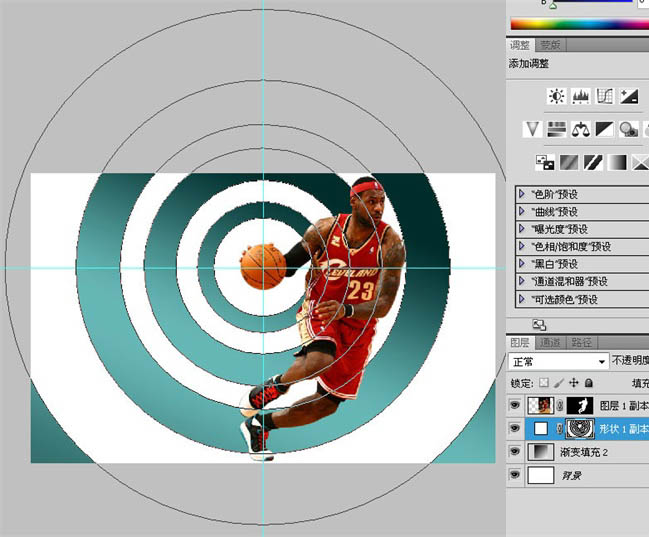Add a Black & White adjustment
The width and height of the screenshot is (649, 537).
tap(604, 129)
